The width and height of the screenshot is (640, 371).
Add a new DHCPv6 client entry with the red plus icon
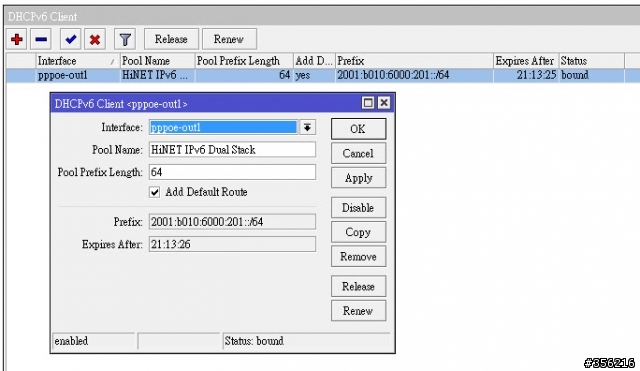pyautogui.click(x=17, y=40)
